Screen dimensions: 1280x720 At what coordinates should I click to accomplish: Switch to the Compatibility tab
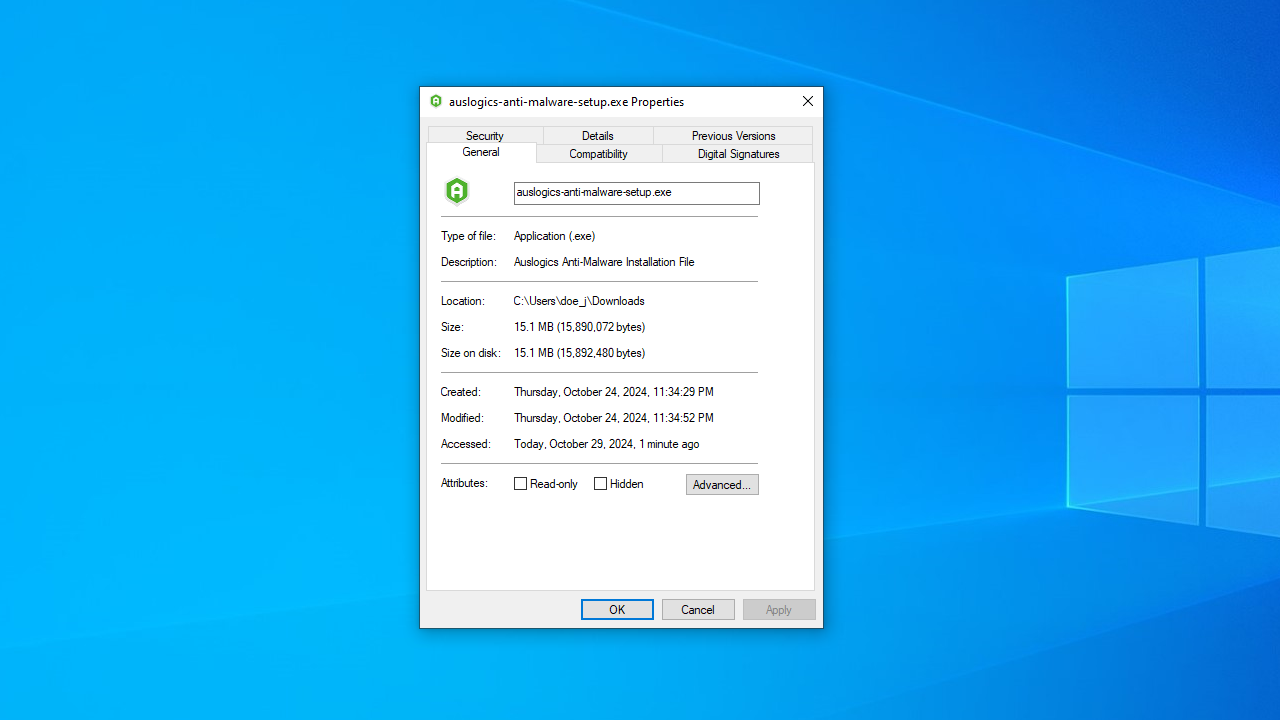(598, 154)
